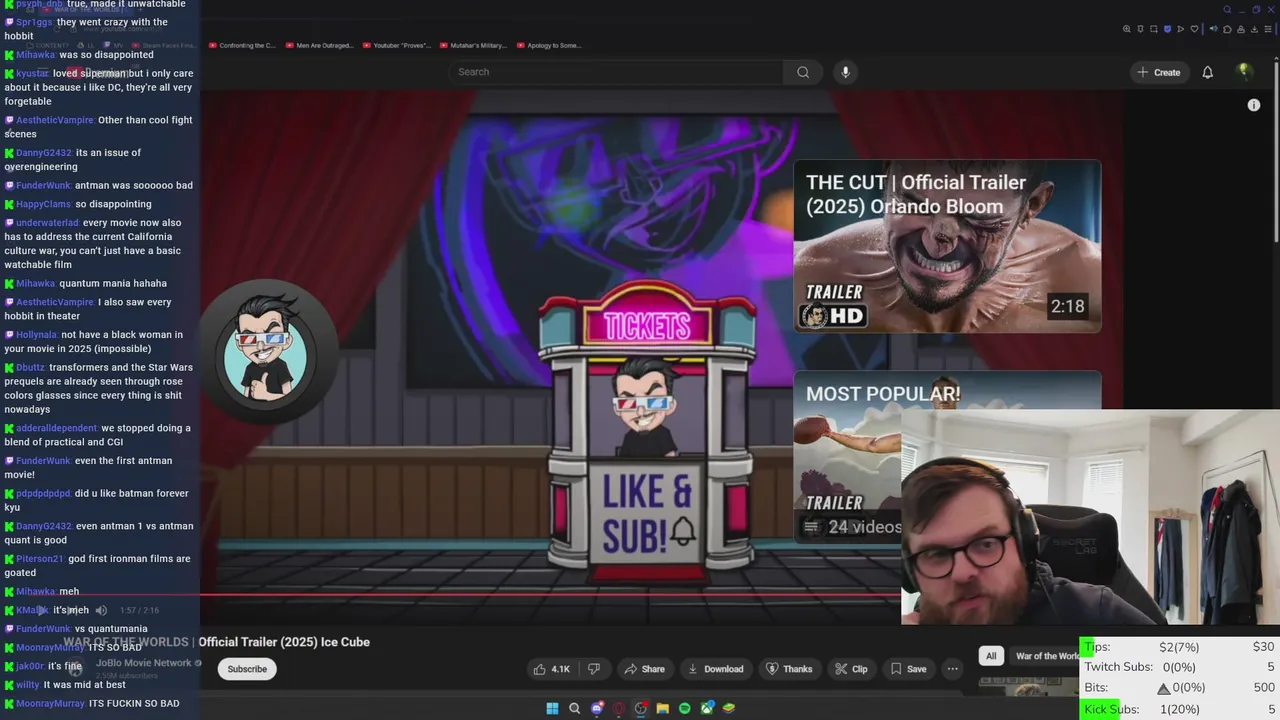Screen dimensions: 1280x720
Task: Save the video to a playlist
Action: click(908, 669)
